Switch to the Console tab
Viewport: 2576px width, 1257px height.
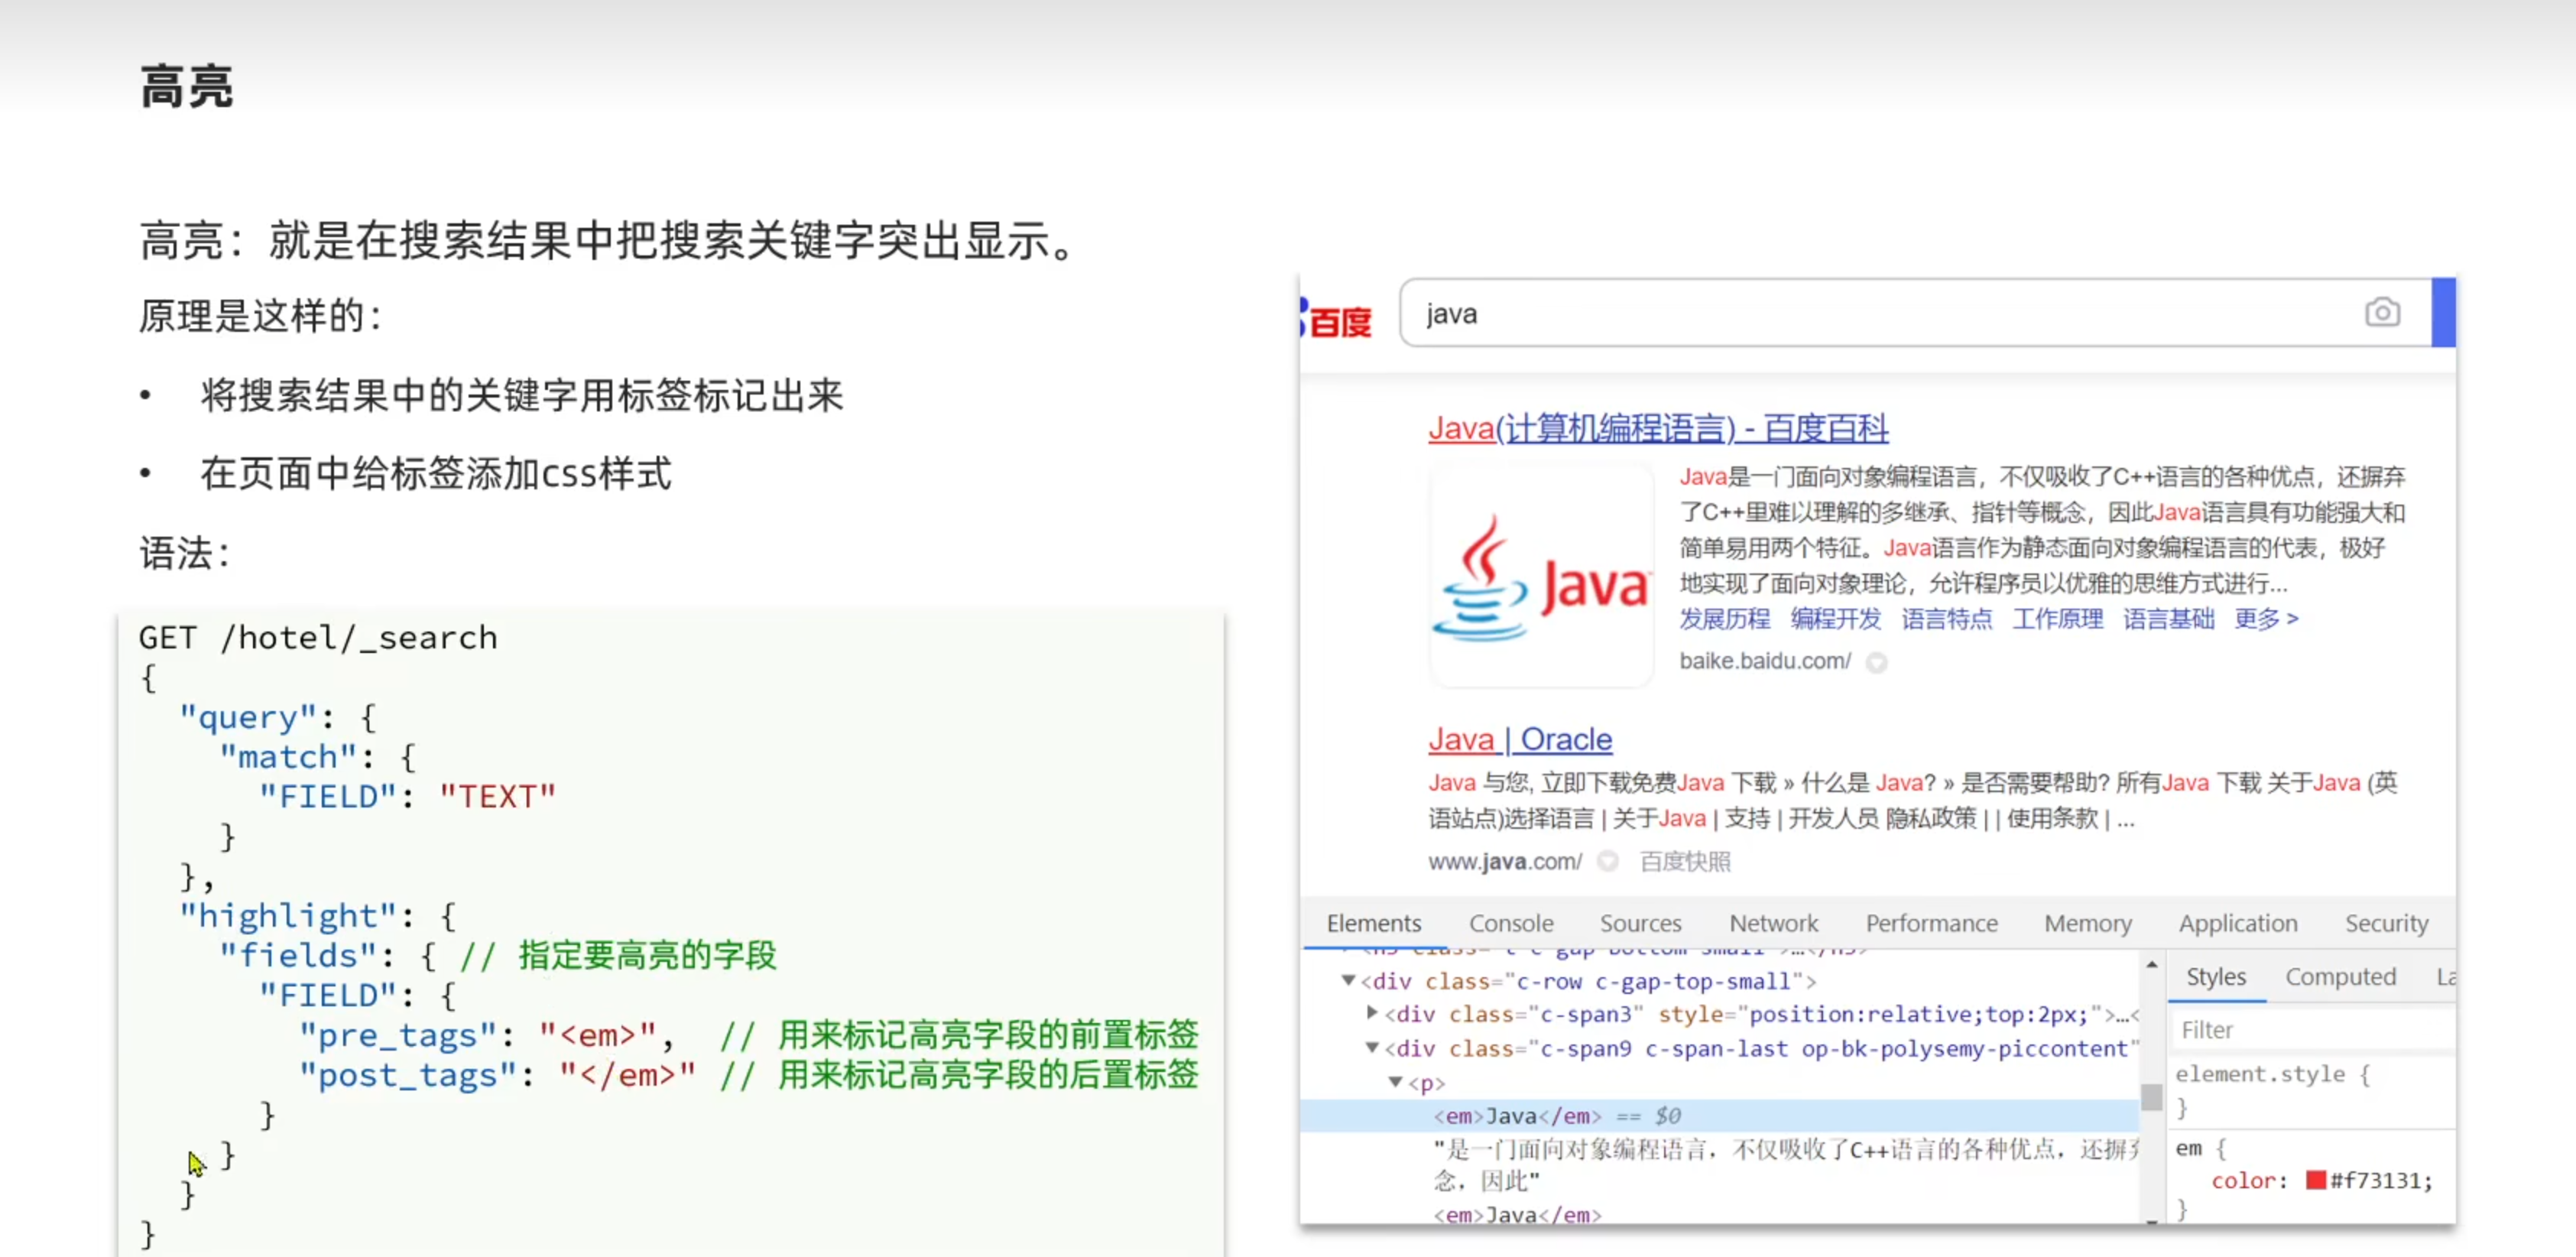pos(1511,923)
